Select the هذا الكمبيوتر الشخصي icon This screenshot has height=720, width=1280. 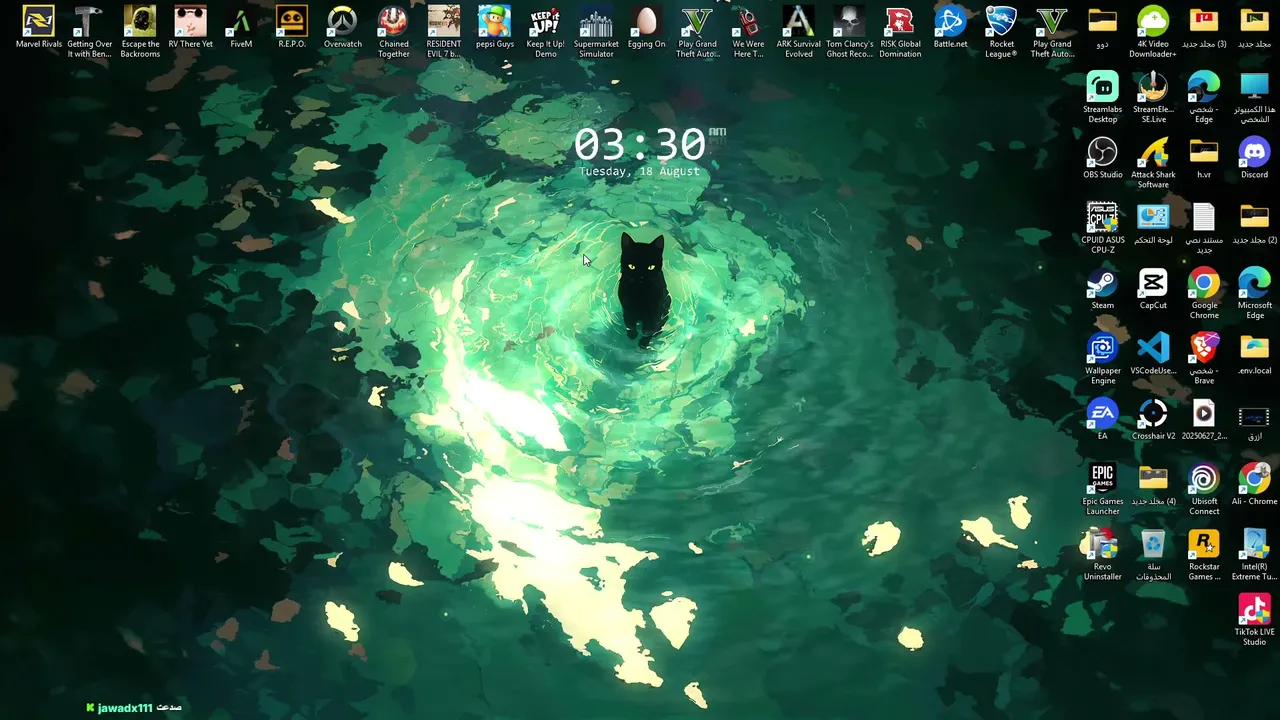coord(1254,96)
